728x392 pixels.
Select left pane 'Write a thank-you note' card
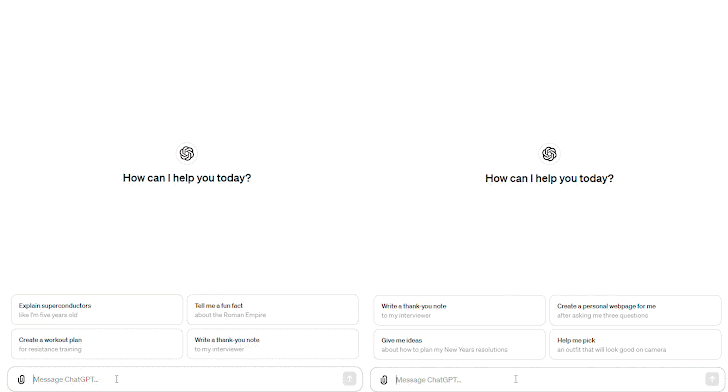pos(273,344)
